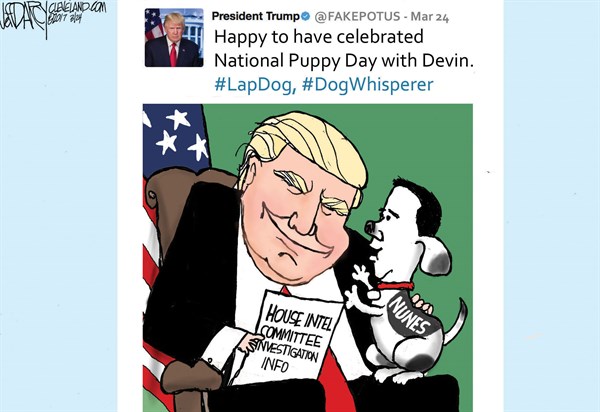
Task: Click the Mar 24 tweet timestamp
Action: [430, 17]
